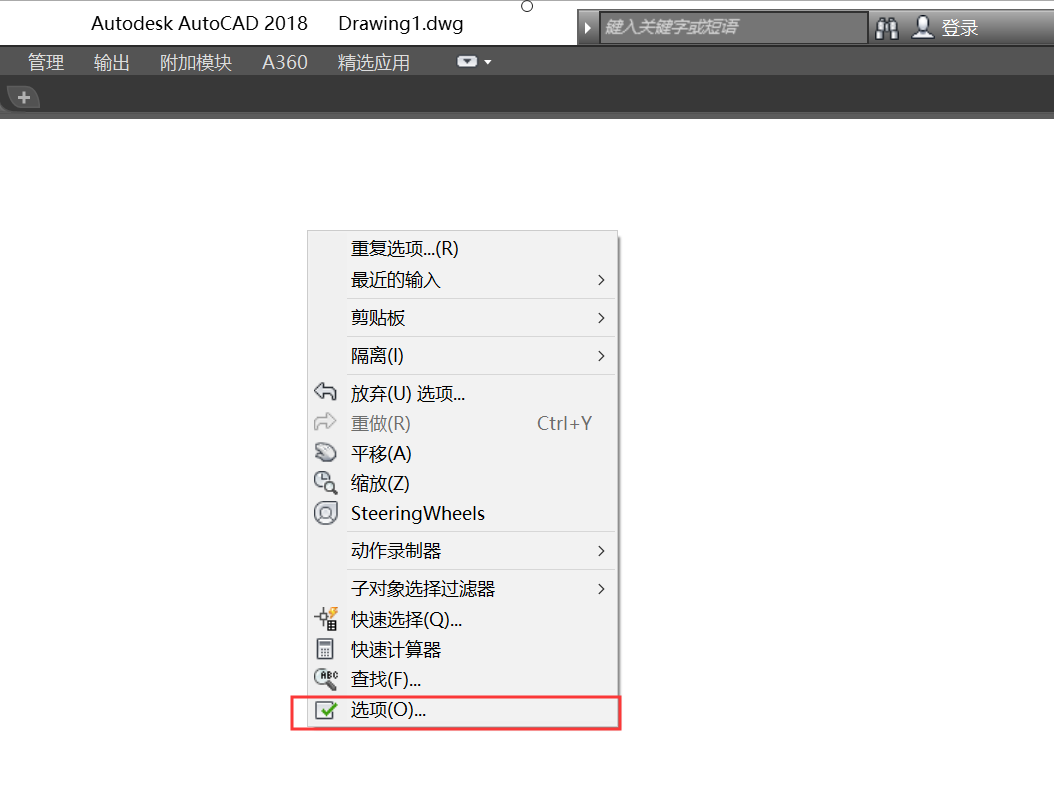Expand the search box arrow at its left
Screen dimensions: 1054x786
(x=587, y=28)
